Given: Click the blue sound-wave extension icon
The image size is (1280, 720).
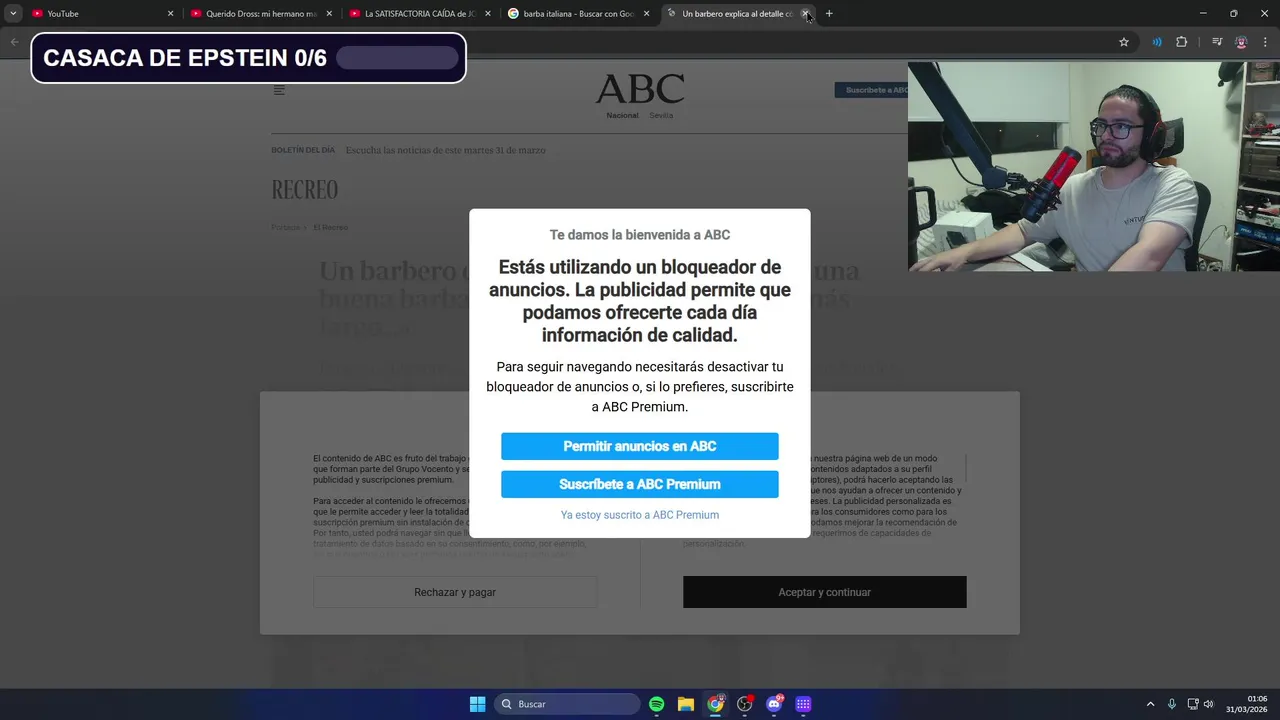Looking at the screenshot, I should (1157, 42).
